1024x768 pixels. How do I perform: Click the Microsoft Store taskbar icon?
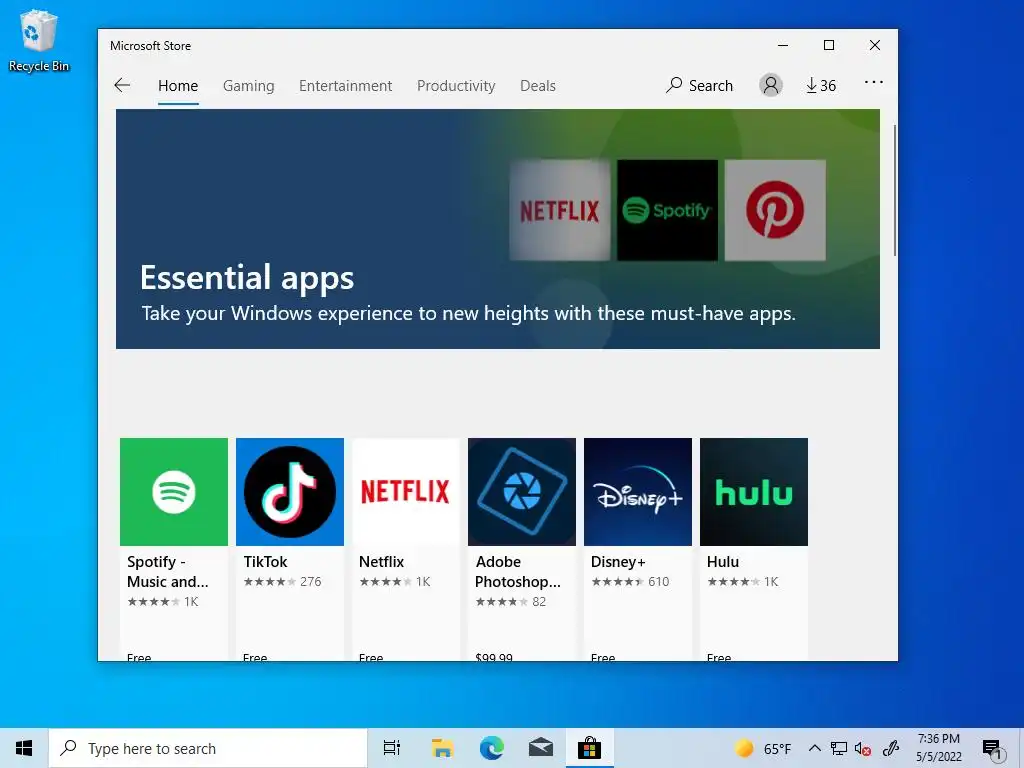point(589,748)
